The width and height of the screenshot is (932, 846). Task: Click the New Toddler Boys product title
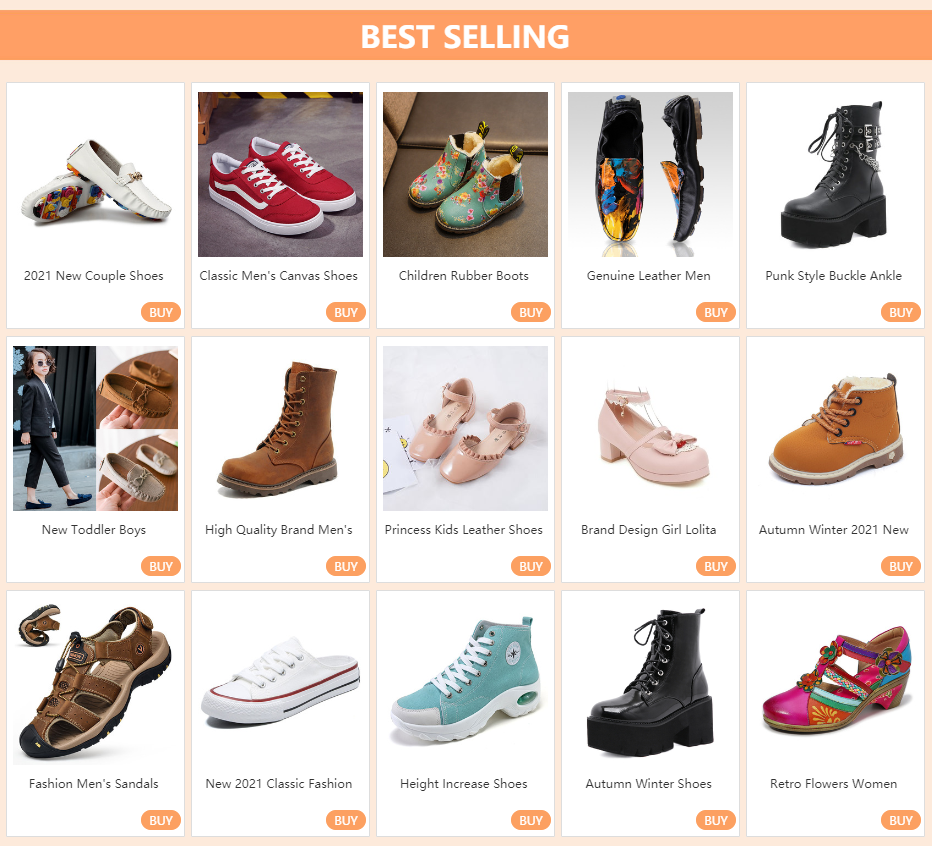(94, 530)
